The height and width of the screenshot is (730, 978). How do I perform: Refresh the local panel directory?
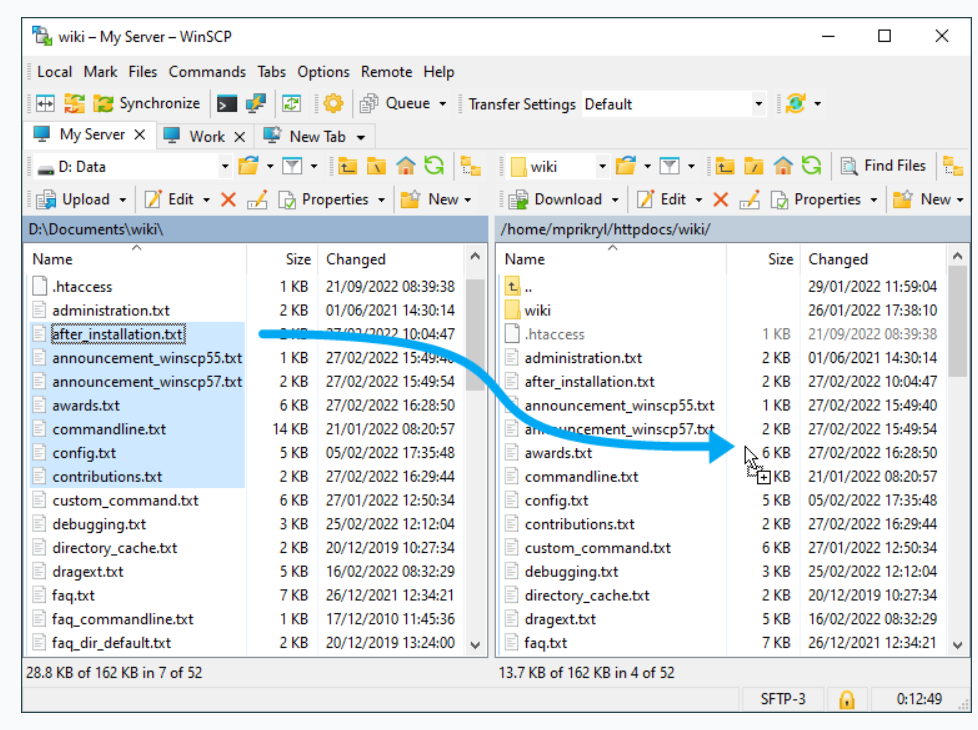pyautogui.click(x=434, y=166)
